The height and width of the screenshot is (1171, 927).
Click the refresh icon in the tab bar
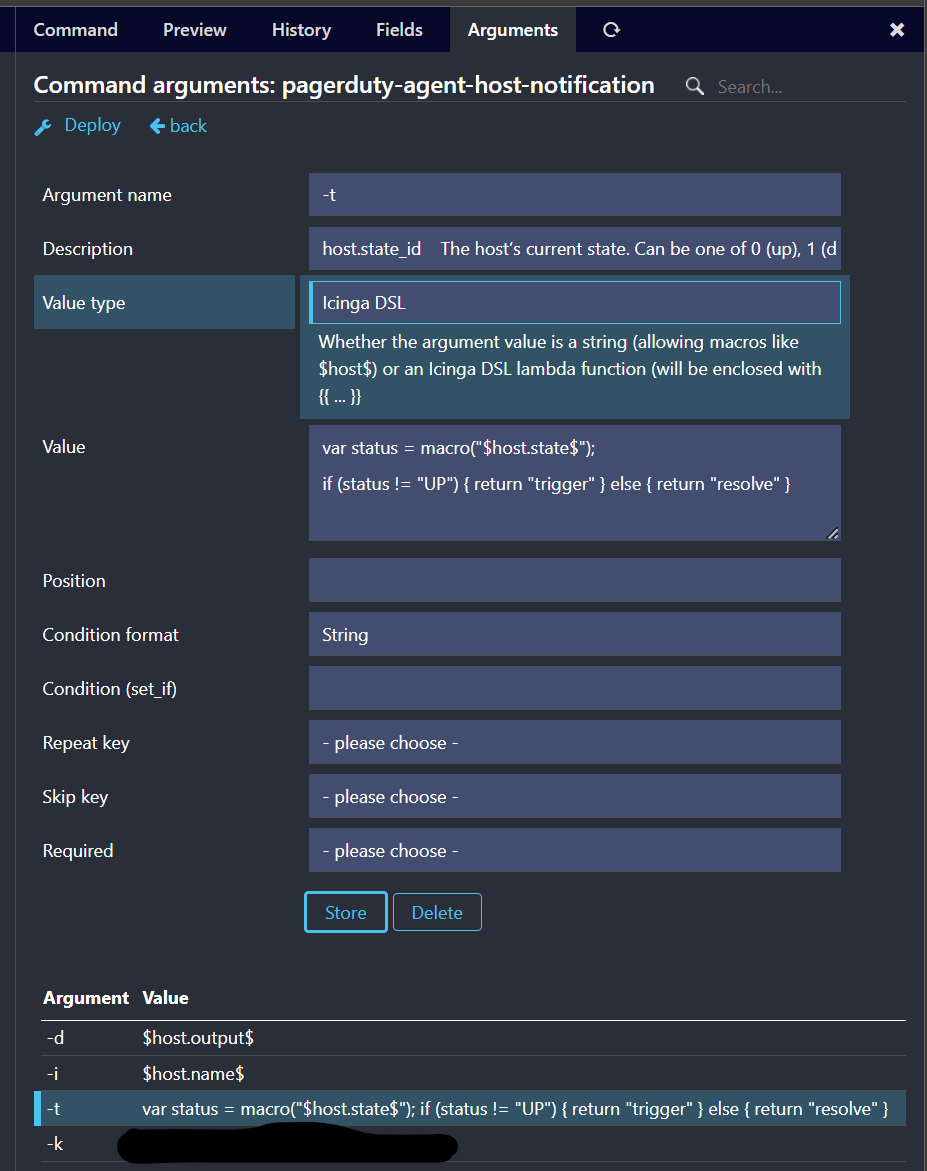[611, 30]
